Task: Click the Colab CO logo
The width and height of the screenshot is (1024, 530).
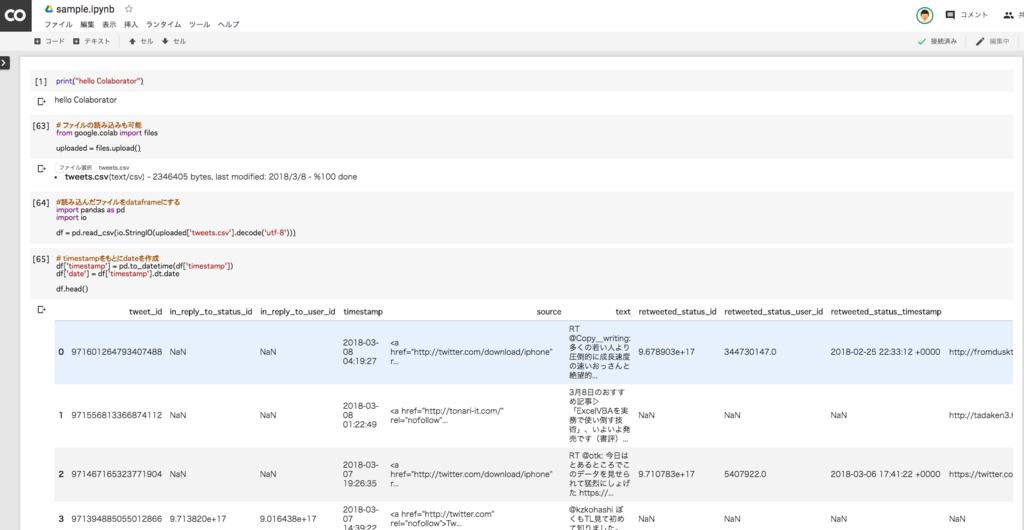Action: pyautogui.click(x=14, y=15)
